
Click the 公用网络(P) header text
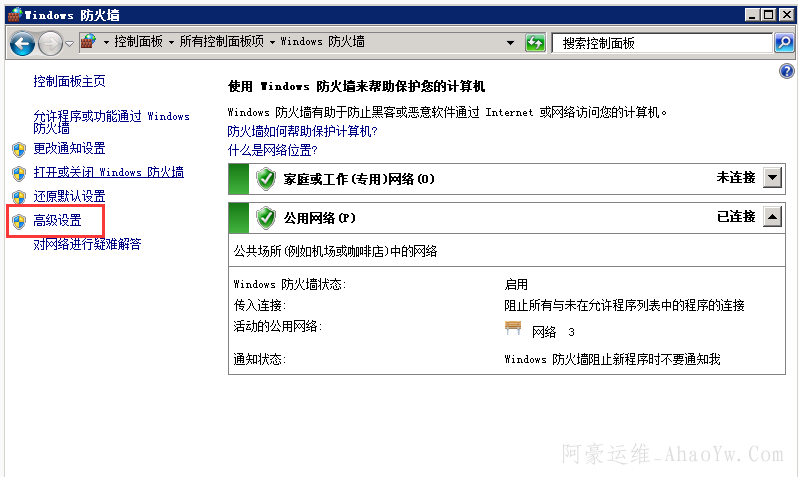click(x=320, y=218)
